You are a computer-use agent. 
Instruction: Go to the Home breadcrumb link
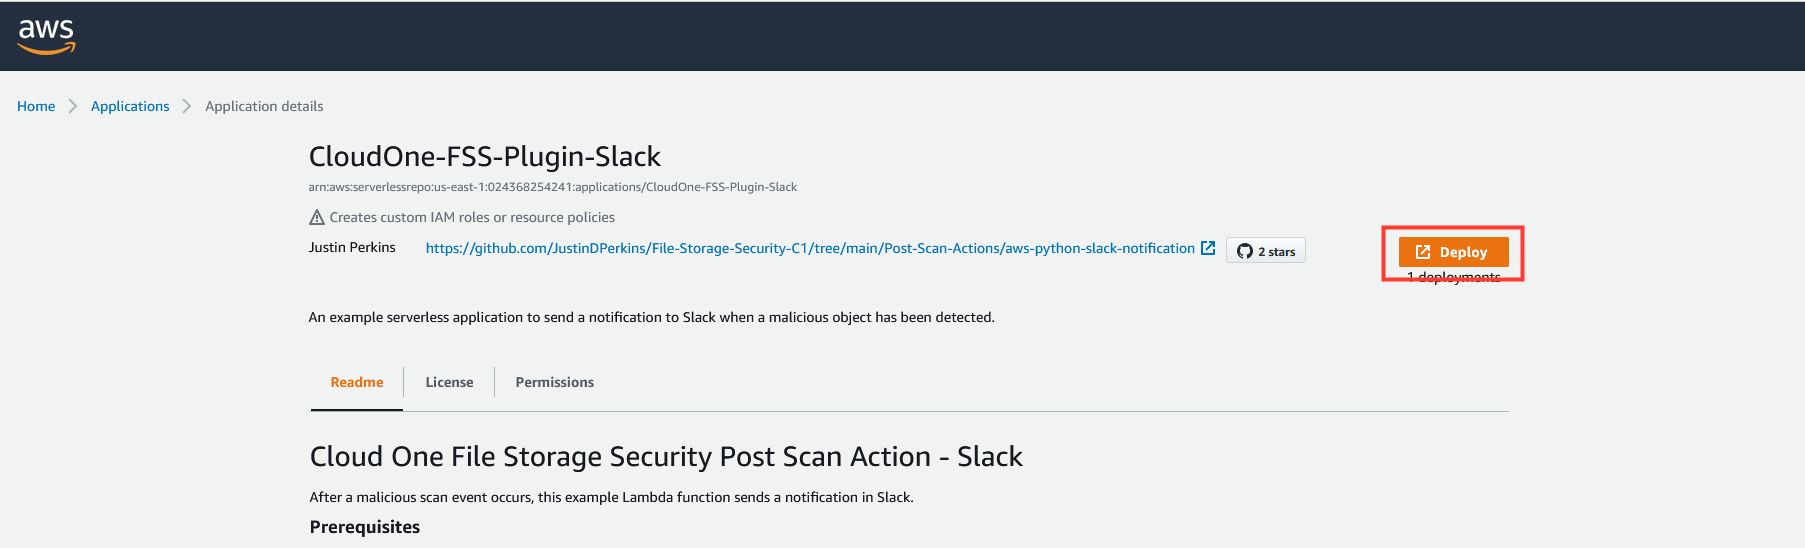pos(36,106)
